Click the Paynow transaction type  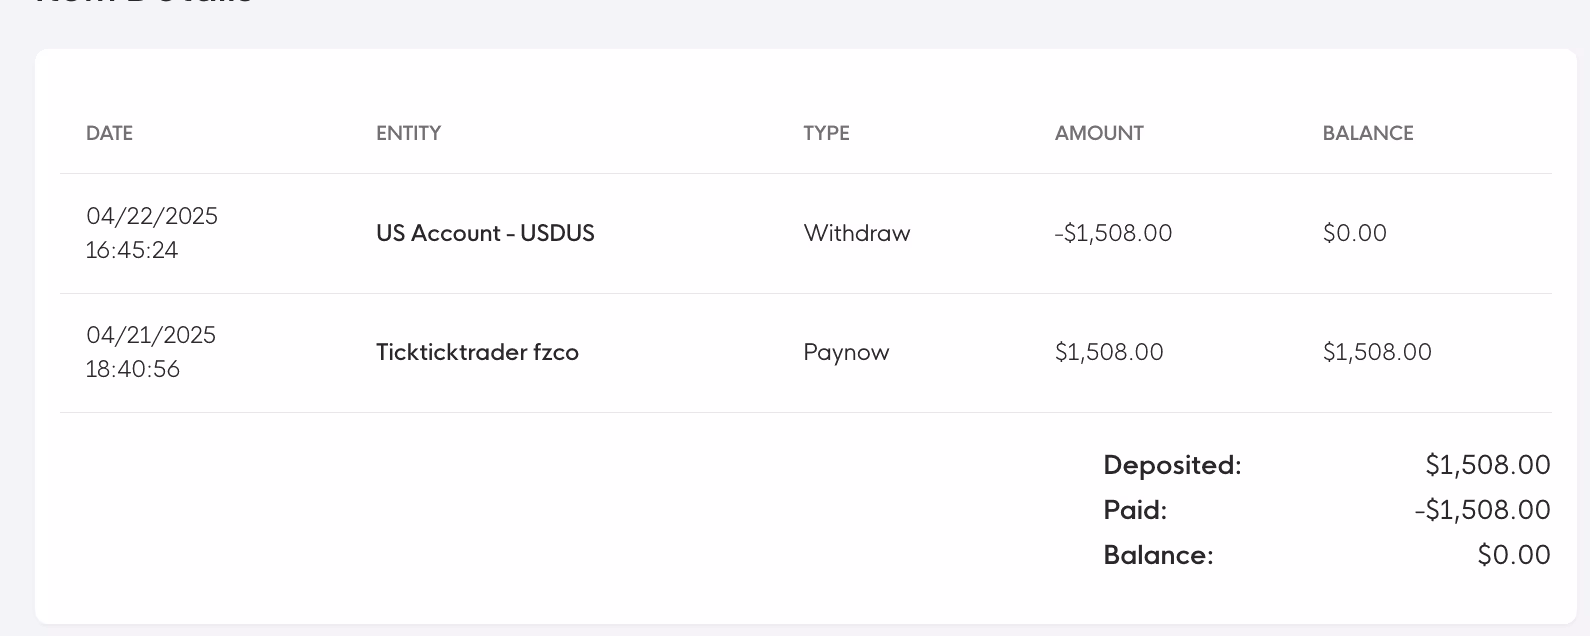click(x=846, y=352)
